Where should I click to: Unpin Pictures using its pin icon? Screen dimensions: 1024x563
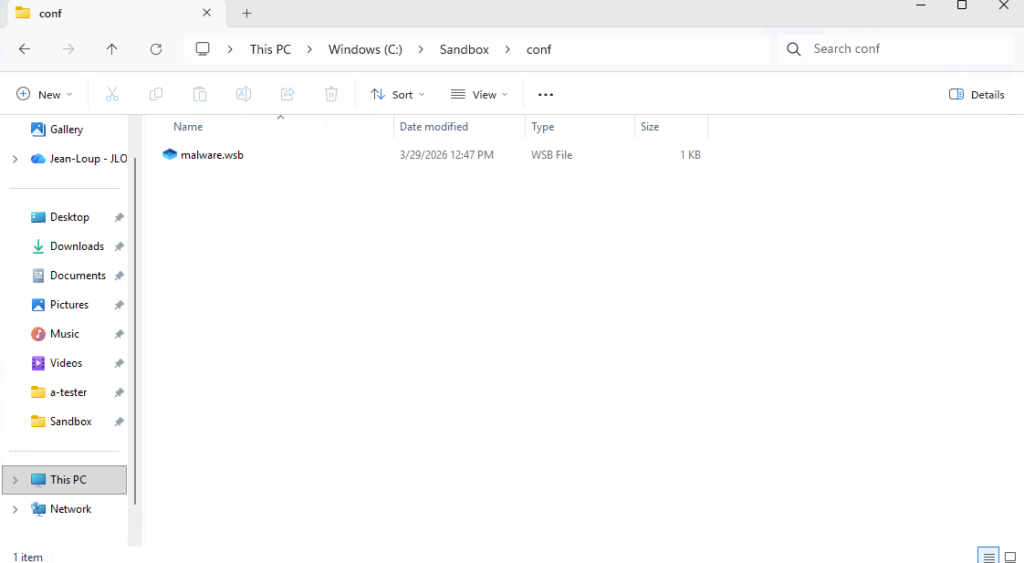coord(119,305)
